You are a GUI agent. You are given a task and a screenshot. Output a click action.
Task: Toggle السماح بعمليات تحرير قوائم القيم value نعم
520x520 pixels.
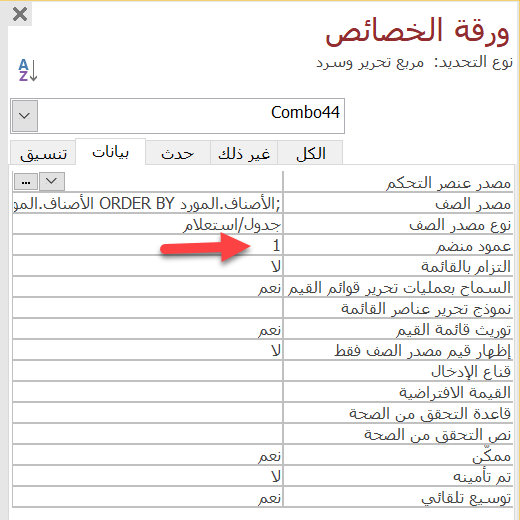pos(147,288)
